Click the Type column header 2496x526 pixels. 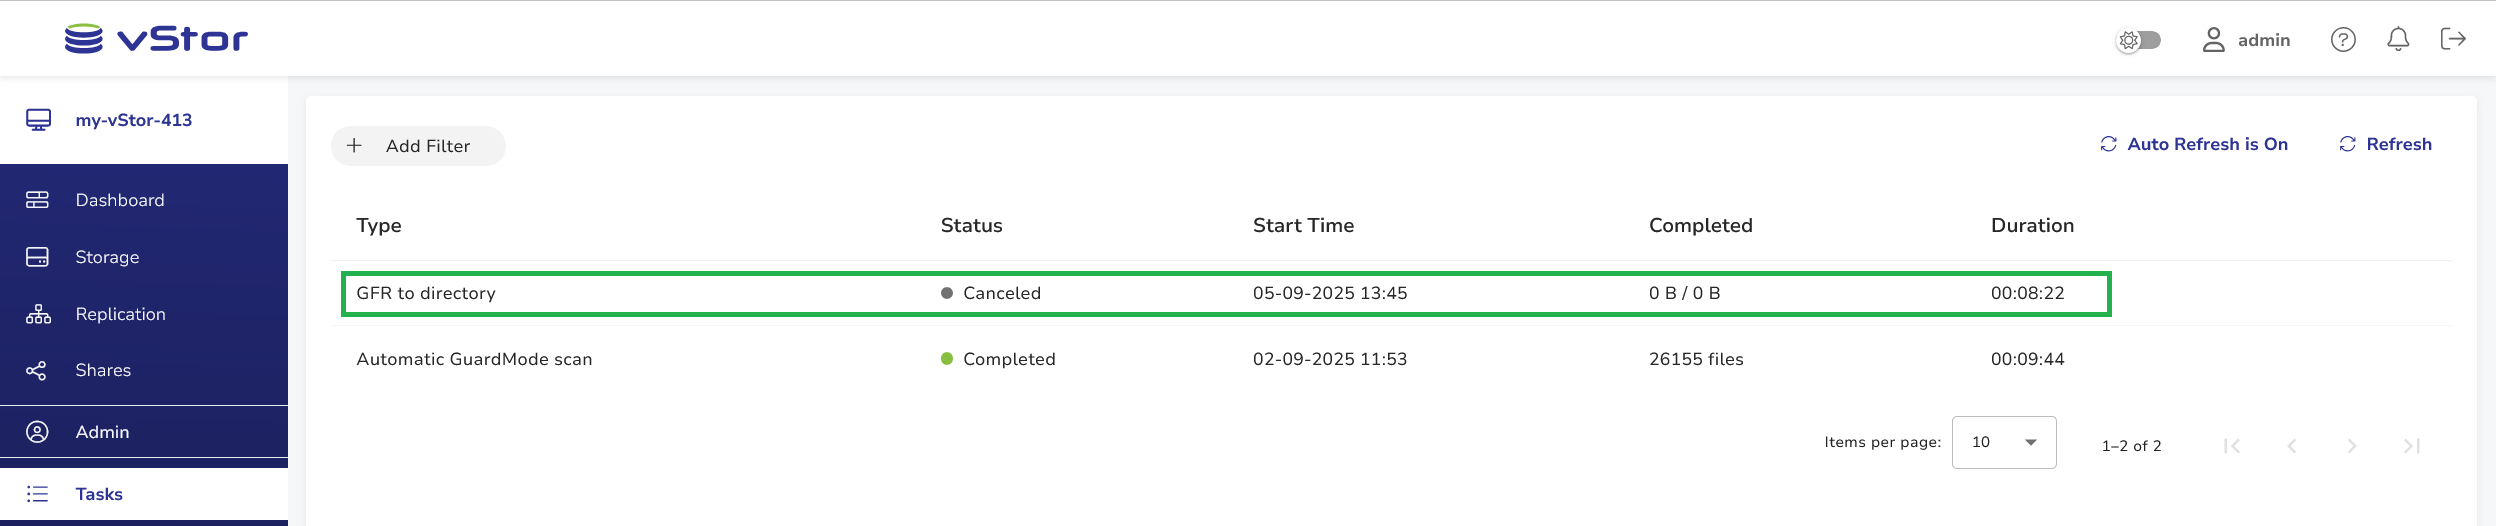[x=379, y=225]
